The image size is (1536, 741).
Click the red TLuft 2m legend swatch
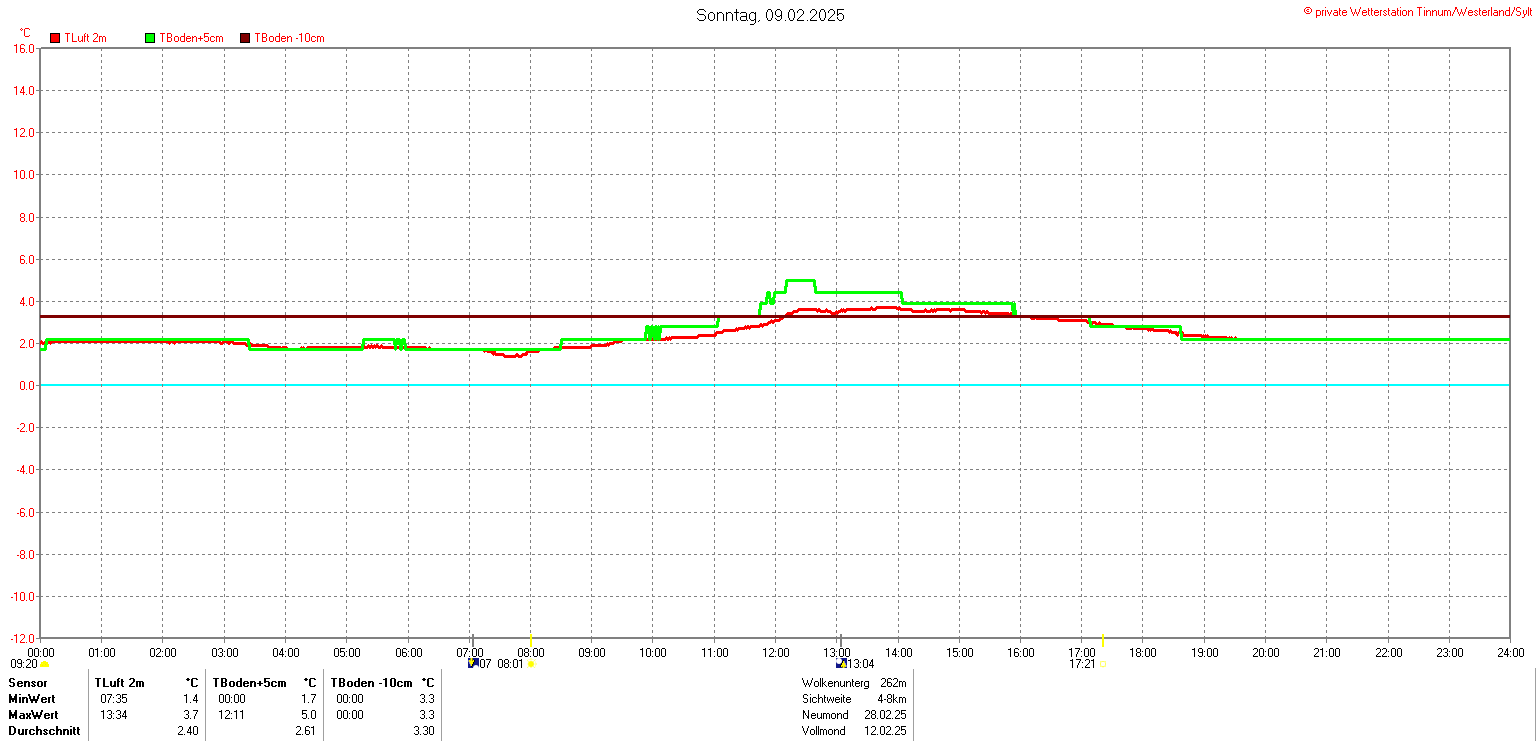click(x=55, y=38)
